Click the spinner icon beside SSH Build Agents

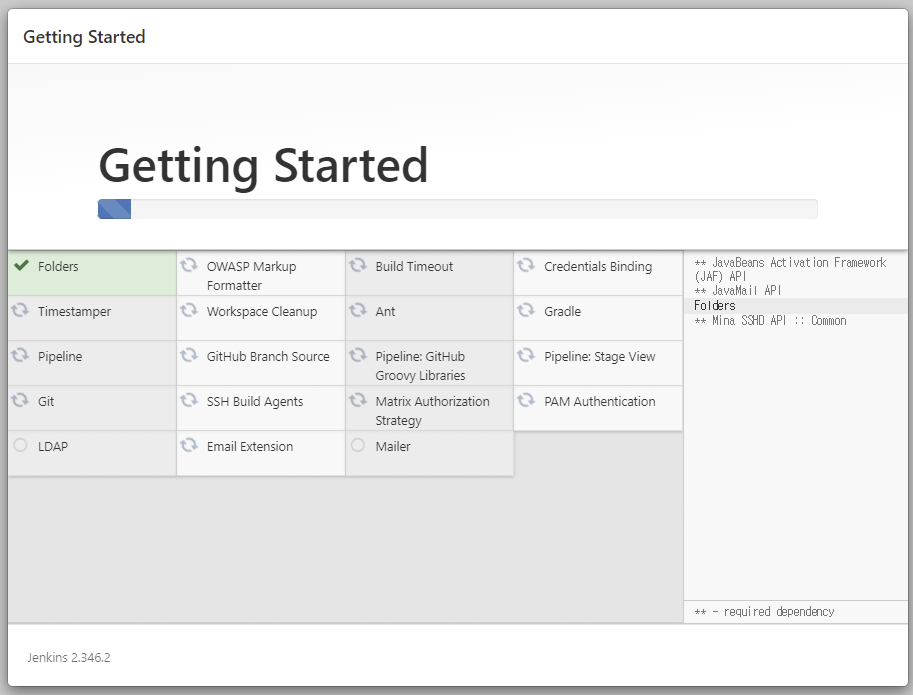(x=189, y=400)
